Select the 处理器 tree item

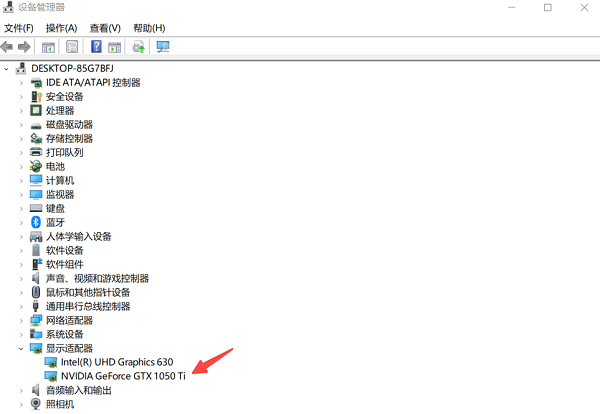click(60, 110)
